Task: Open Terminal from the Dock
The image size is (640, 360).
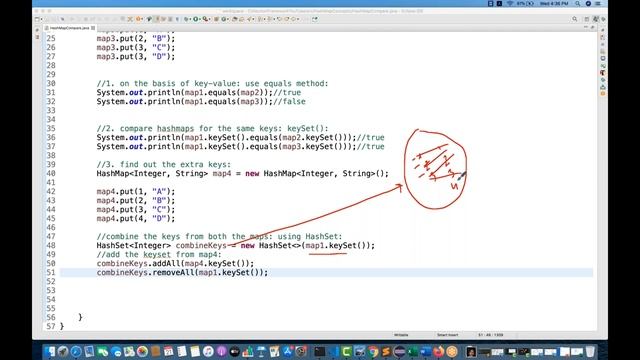Action: (x=320, y=351)
